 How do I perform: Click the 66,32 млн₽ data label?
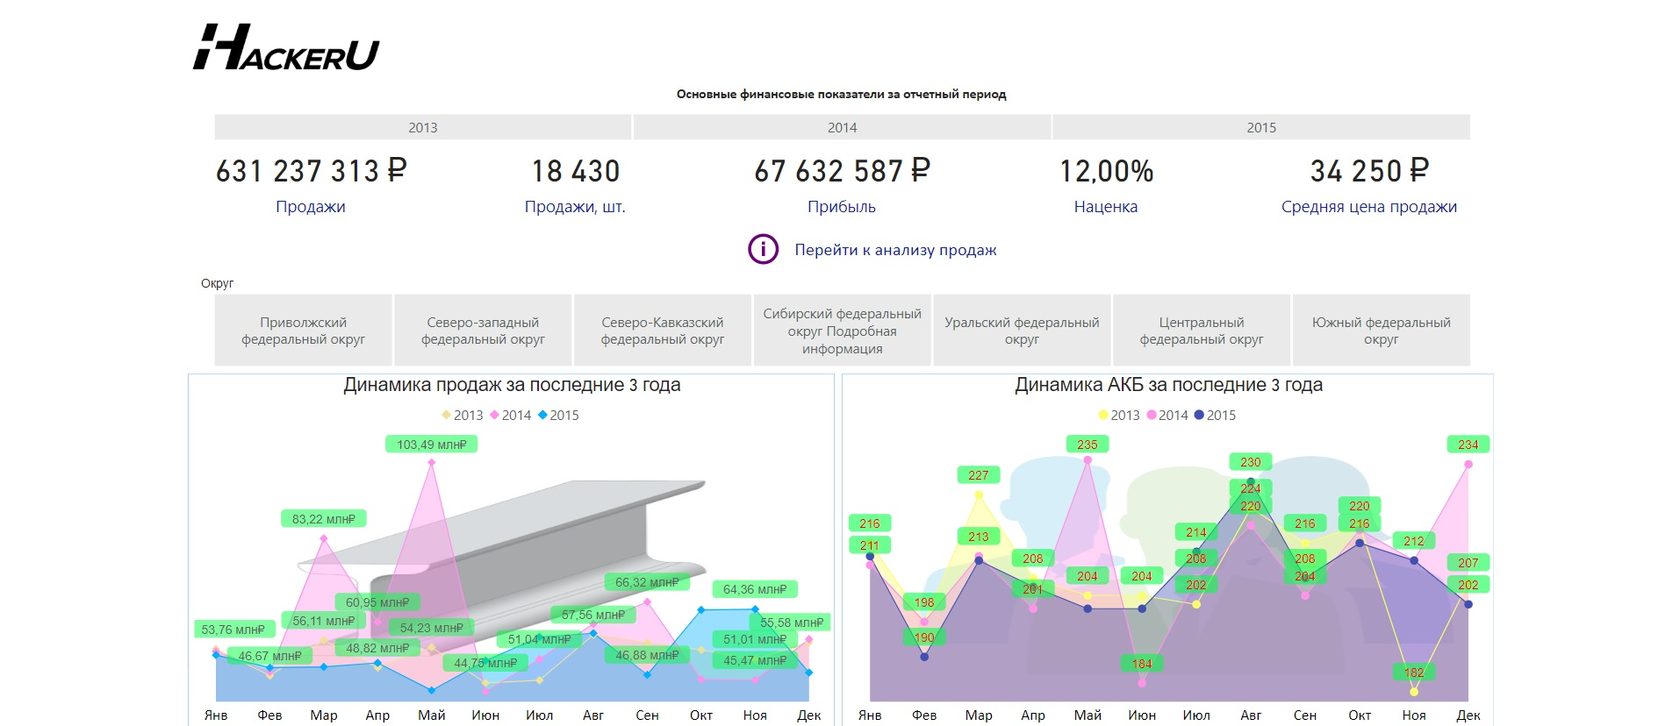[647, 582]
